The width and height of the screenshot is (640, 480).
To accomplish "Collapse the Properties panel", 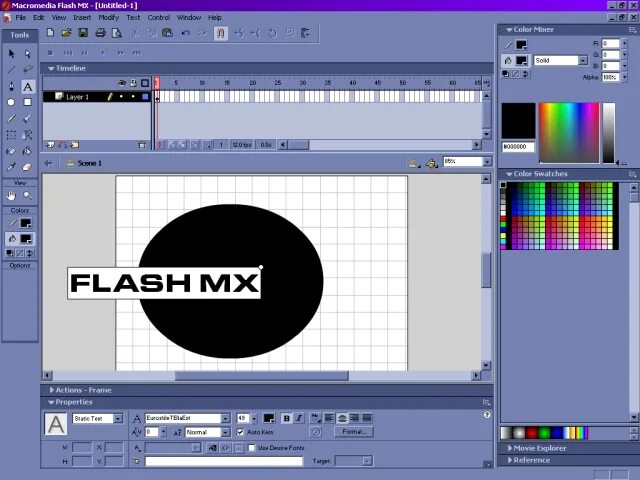I will point(51,402).
